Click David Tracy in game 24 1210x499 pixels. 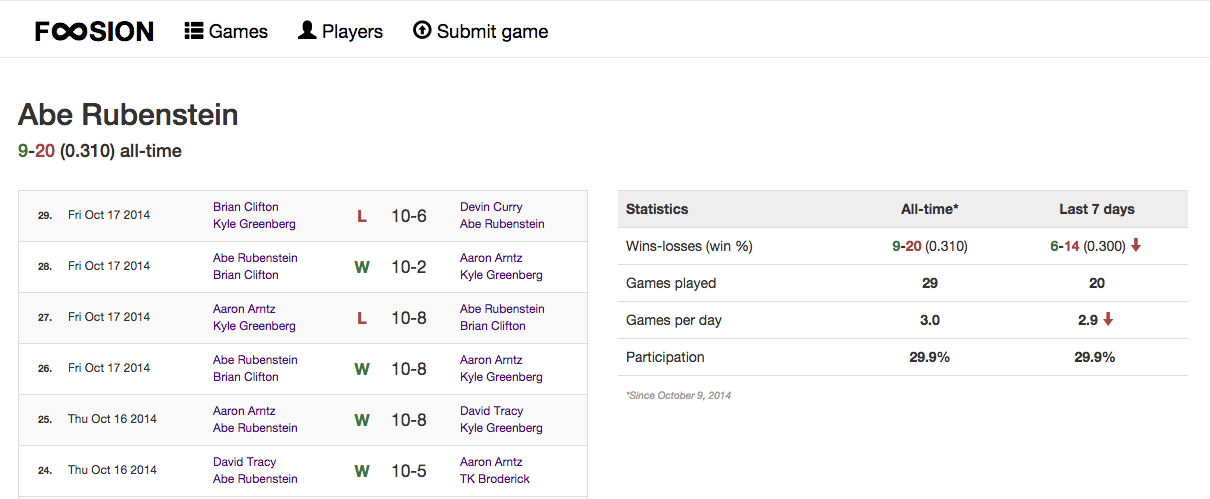[x=244, y=462]
